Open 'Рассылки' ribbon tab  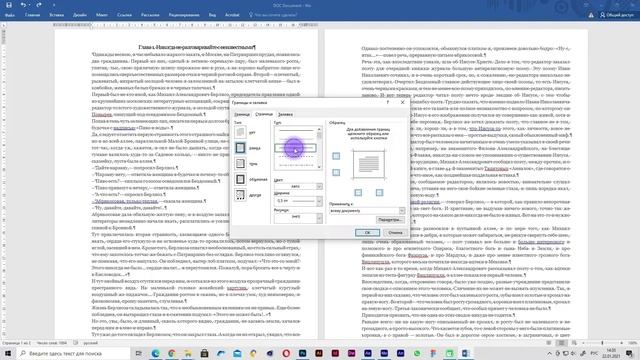[x=150, y=15]
